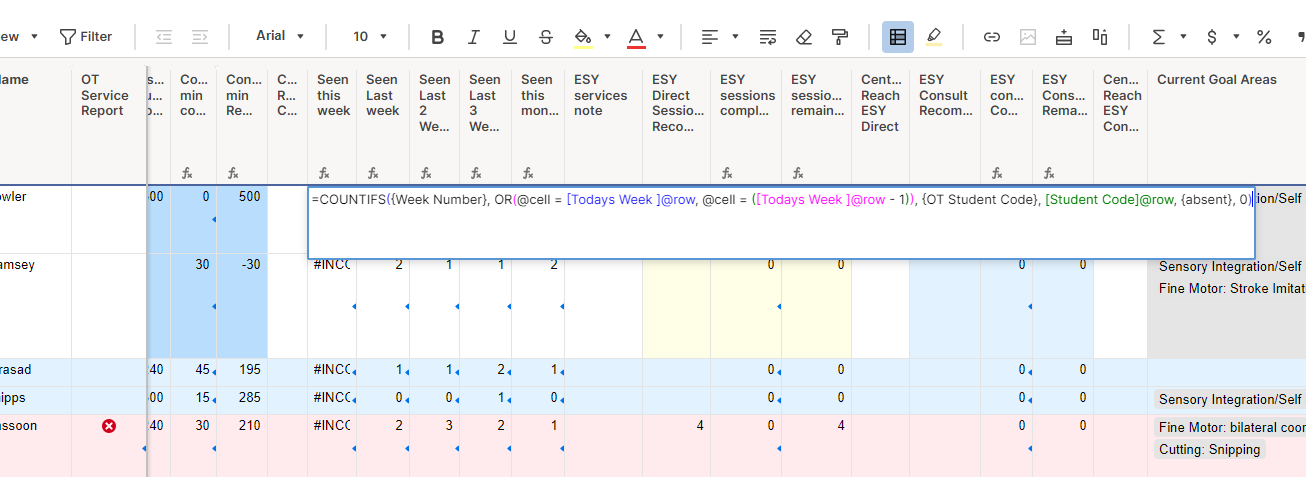Click the insert image icon

1028,37
